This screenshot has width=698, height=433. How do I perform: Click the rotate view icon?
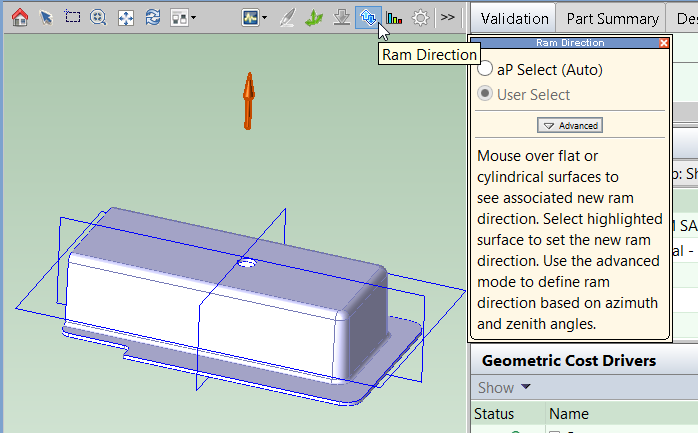153,17
